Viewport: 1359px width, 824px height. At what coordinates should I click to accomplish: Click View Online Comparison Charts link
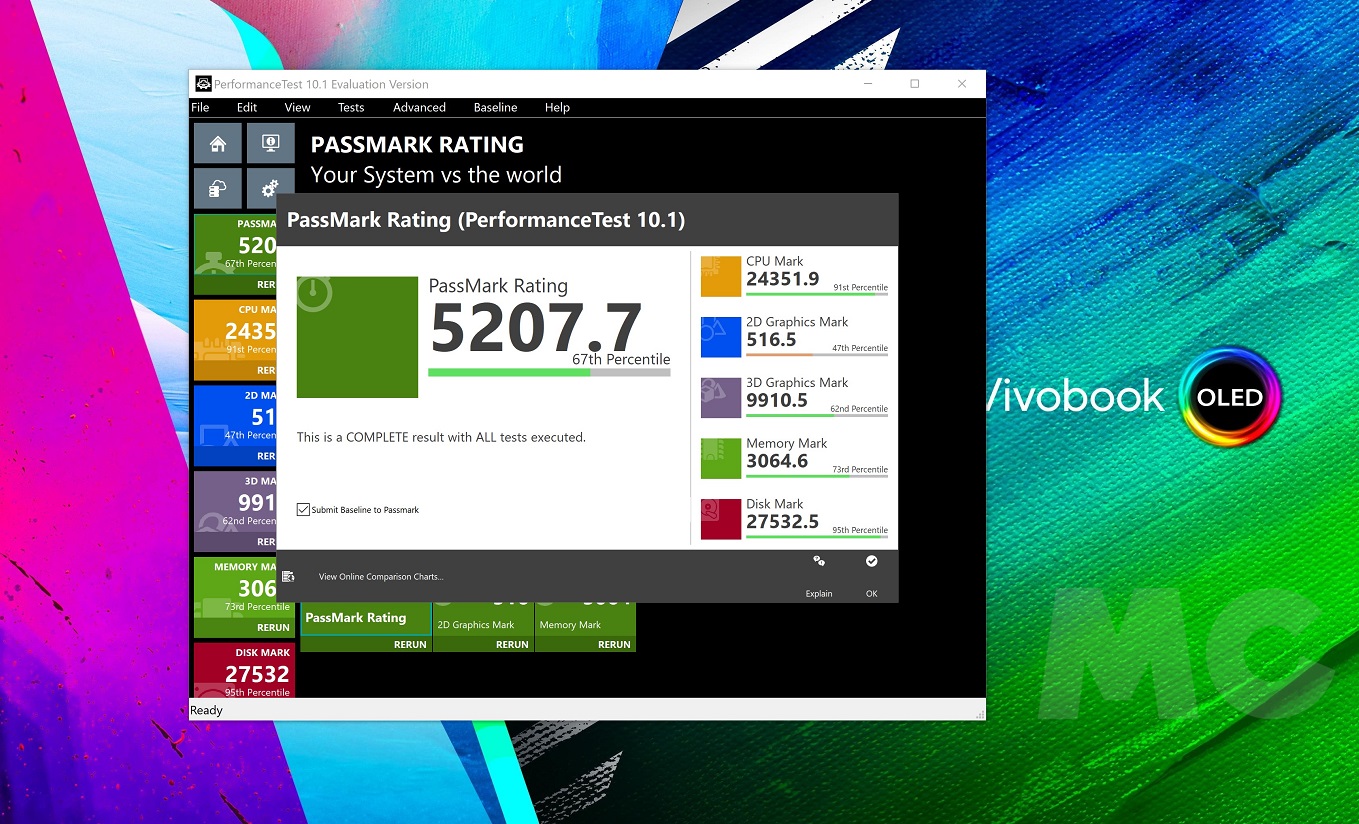click(x=380, y=577)
